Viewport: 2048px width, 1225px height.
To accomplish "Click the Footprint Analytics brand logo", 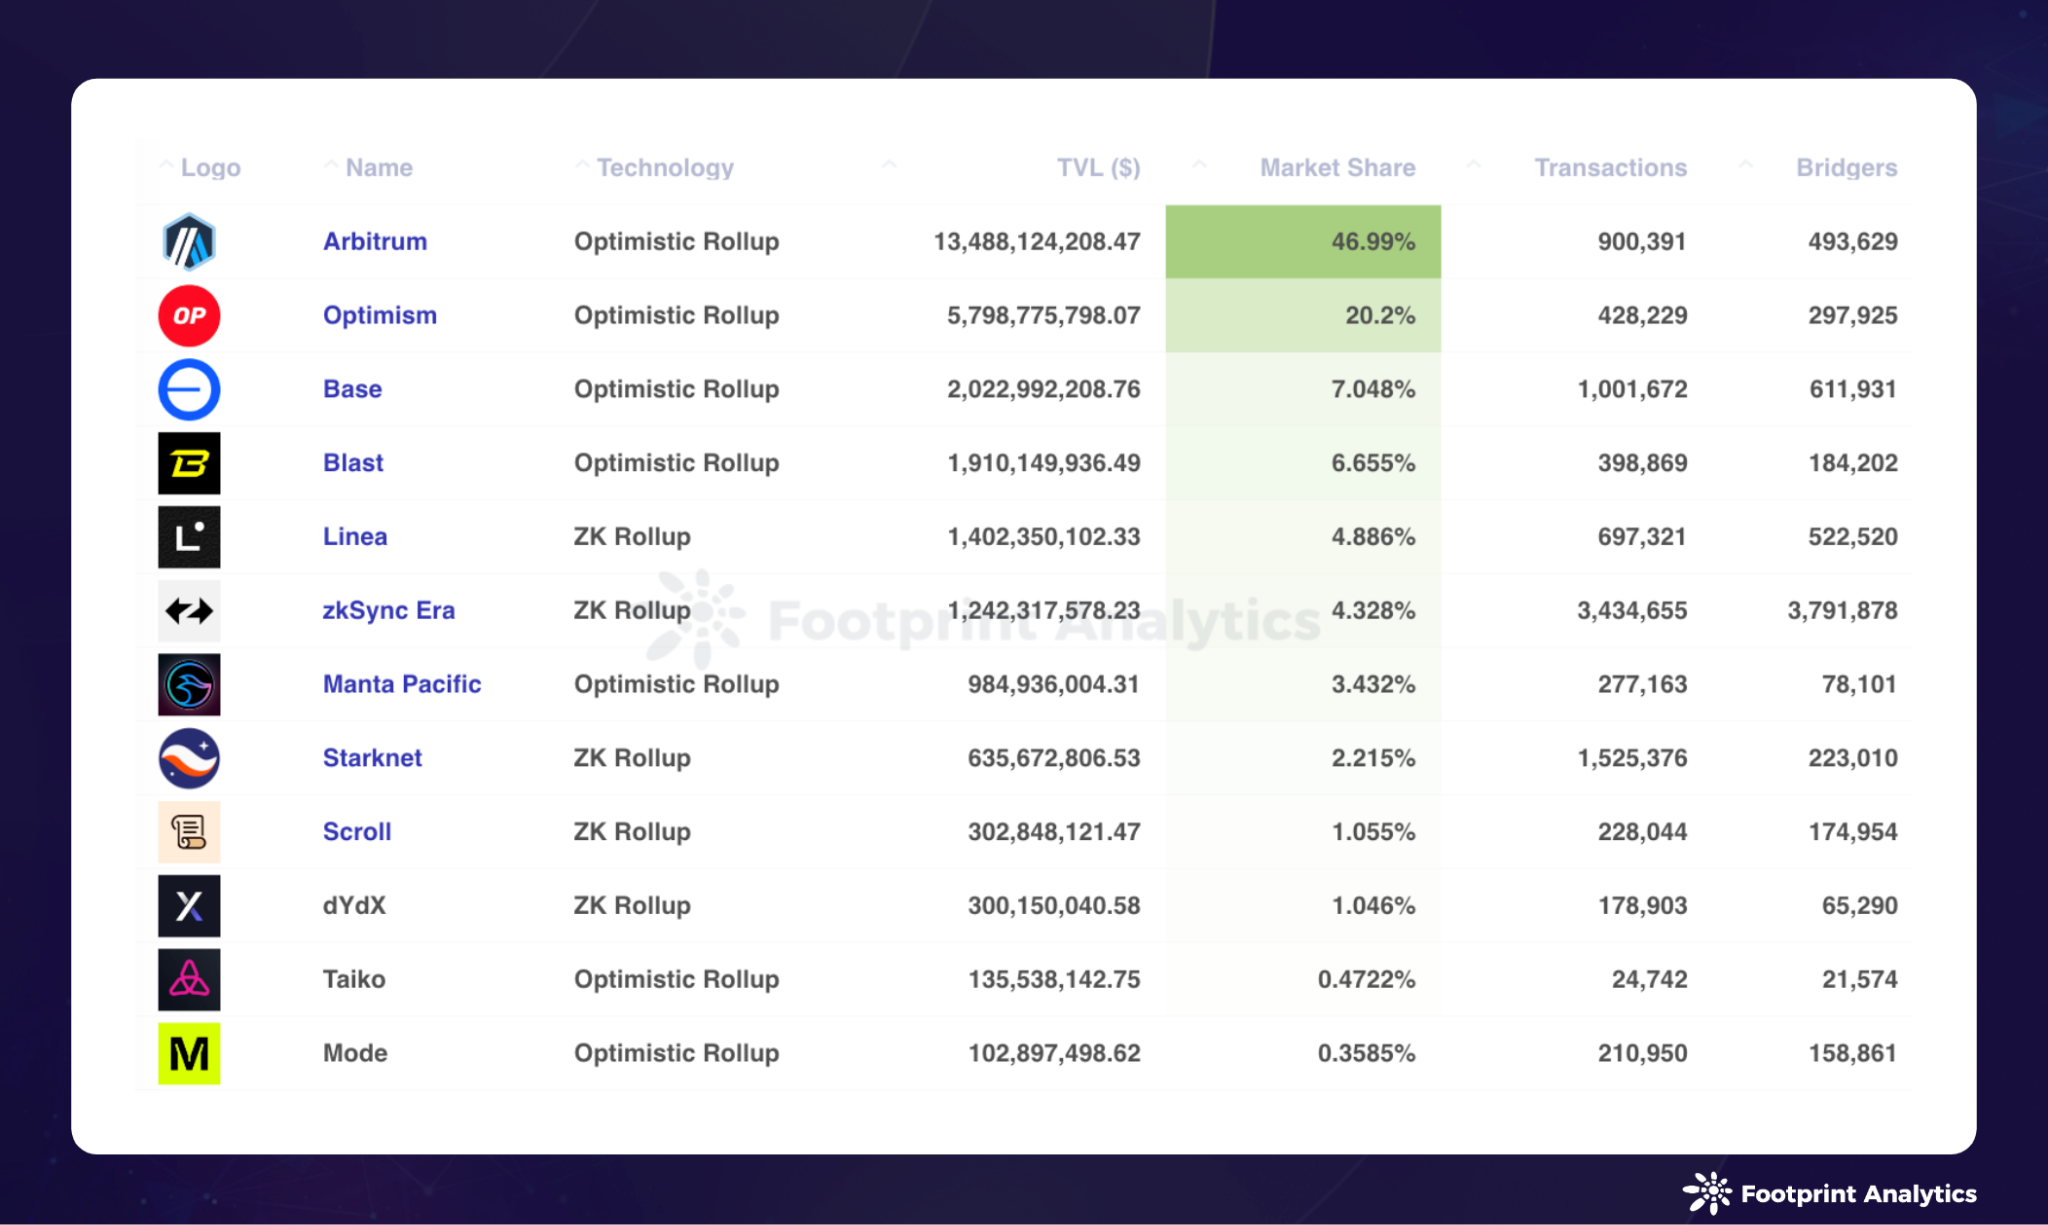I will [x=1829, y=1193].
